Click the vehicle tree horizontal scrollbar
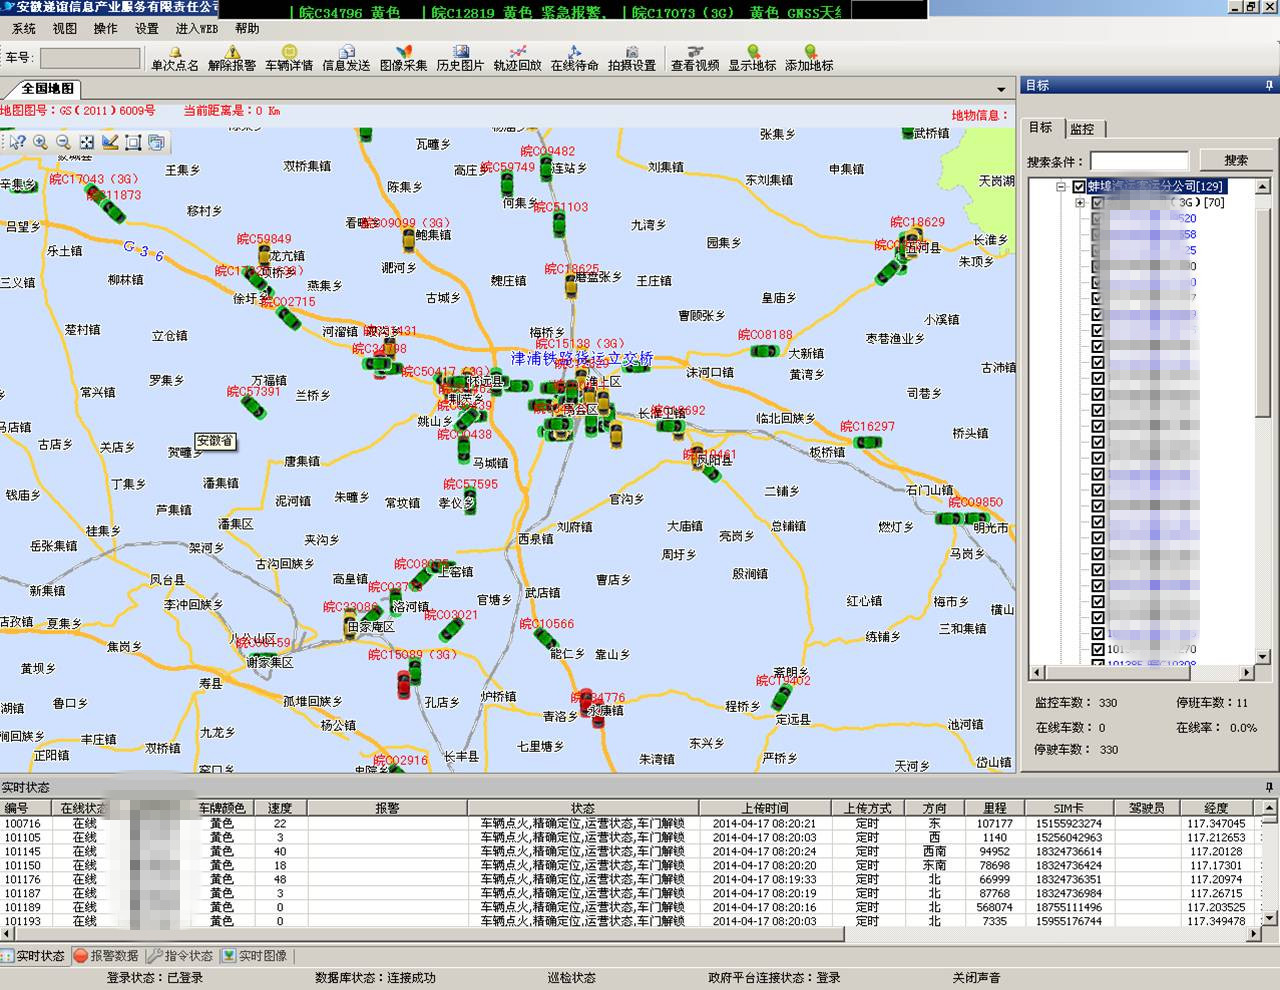Screen dimensions: 1280x990 pos(1141,672)
